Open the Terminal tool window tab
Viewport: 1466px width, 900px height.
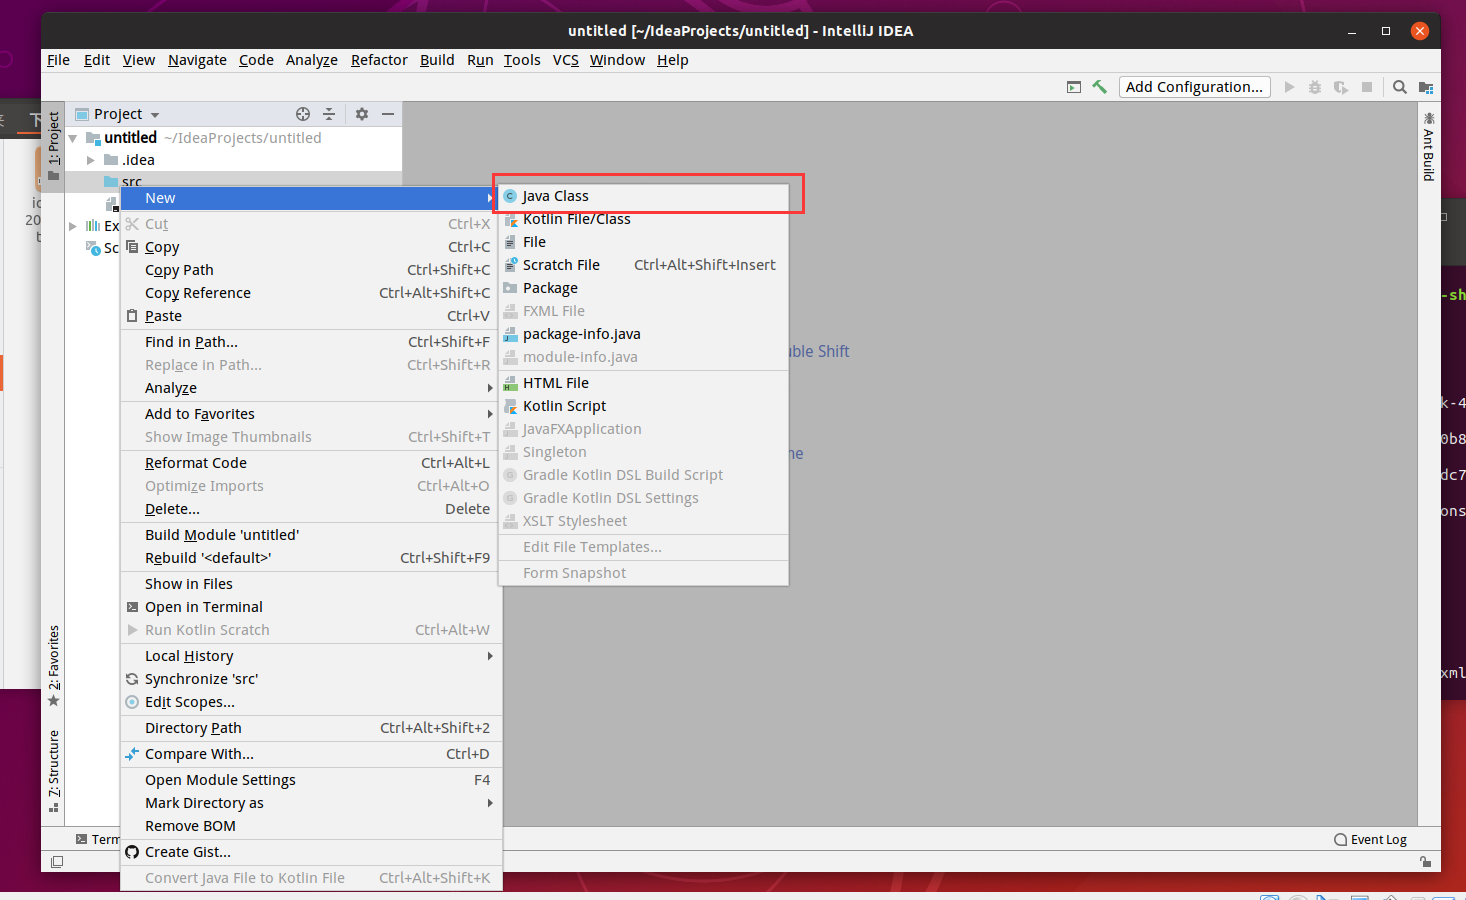98,839
